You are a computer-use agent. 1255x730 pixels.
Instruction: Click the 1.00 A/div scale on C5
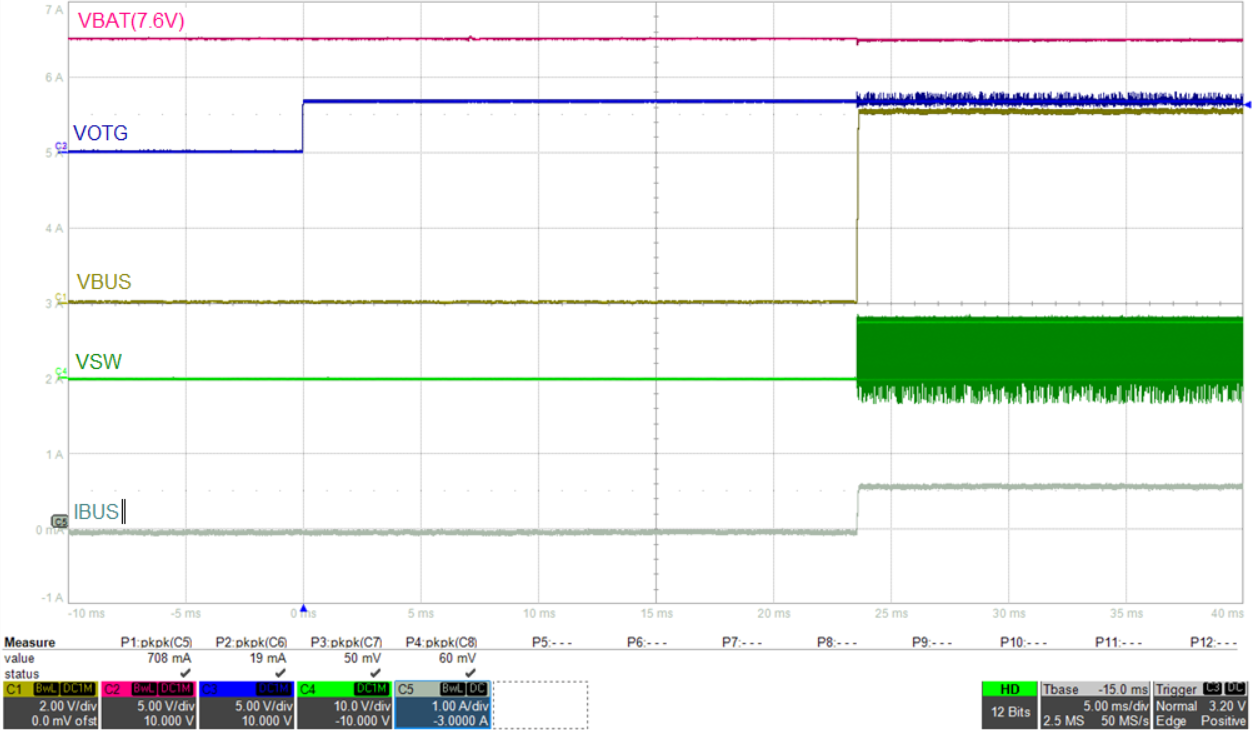point(462,705)
